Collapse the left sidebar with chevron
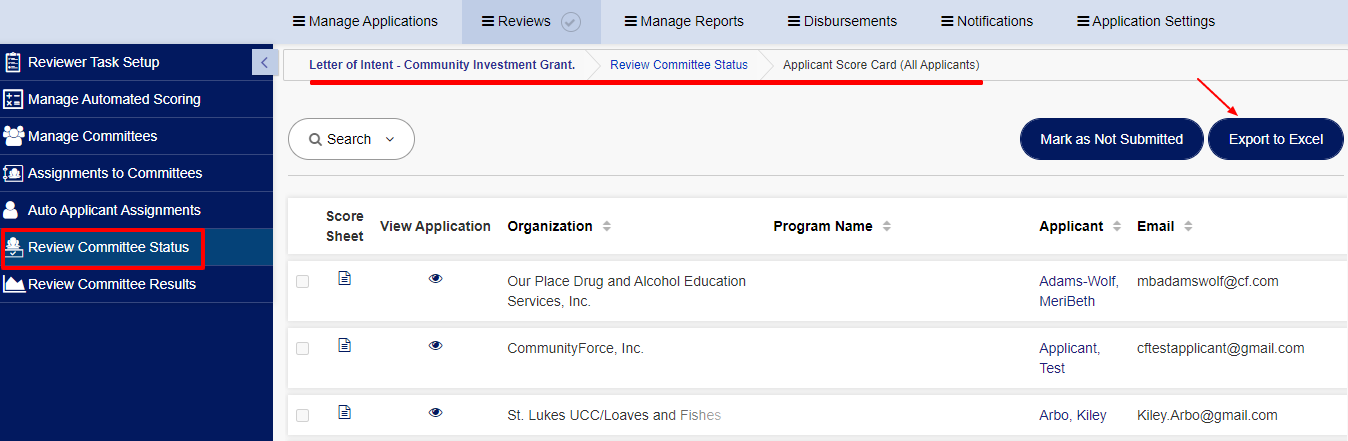The height and width of the screenshot is (441, 1348). click(264, 62)
